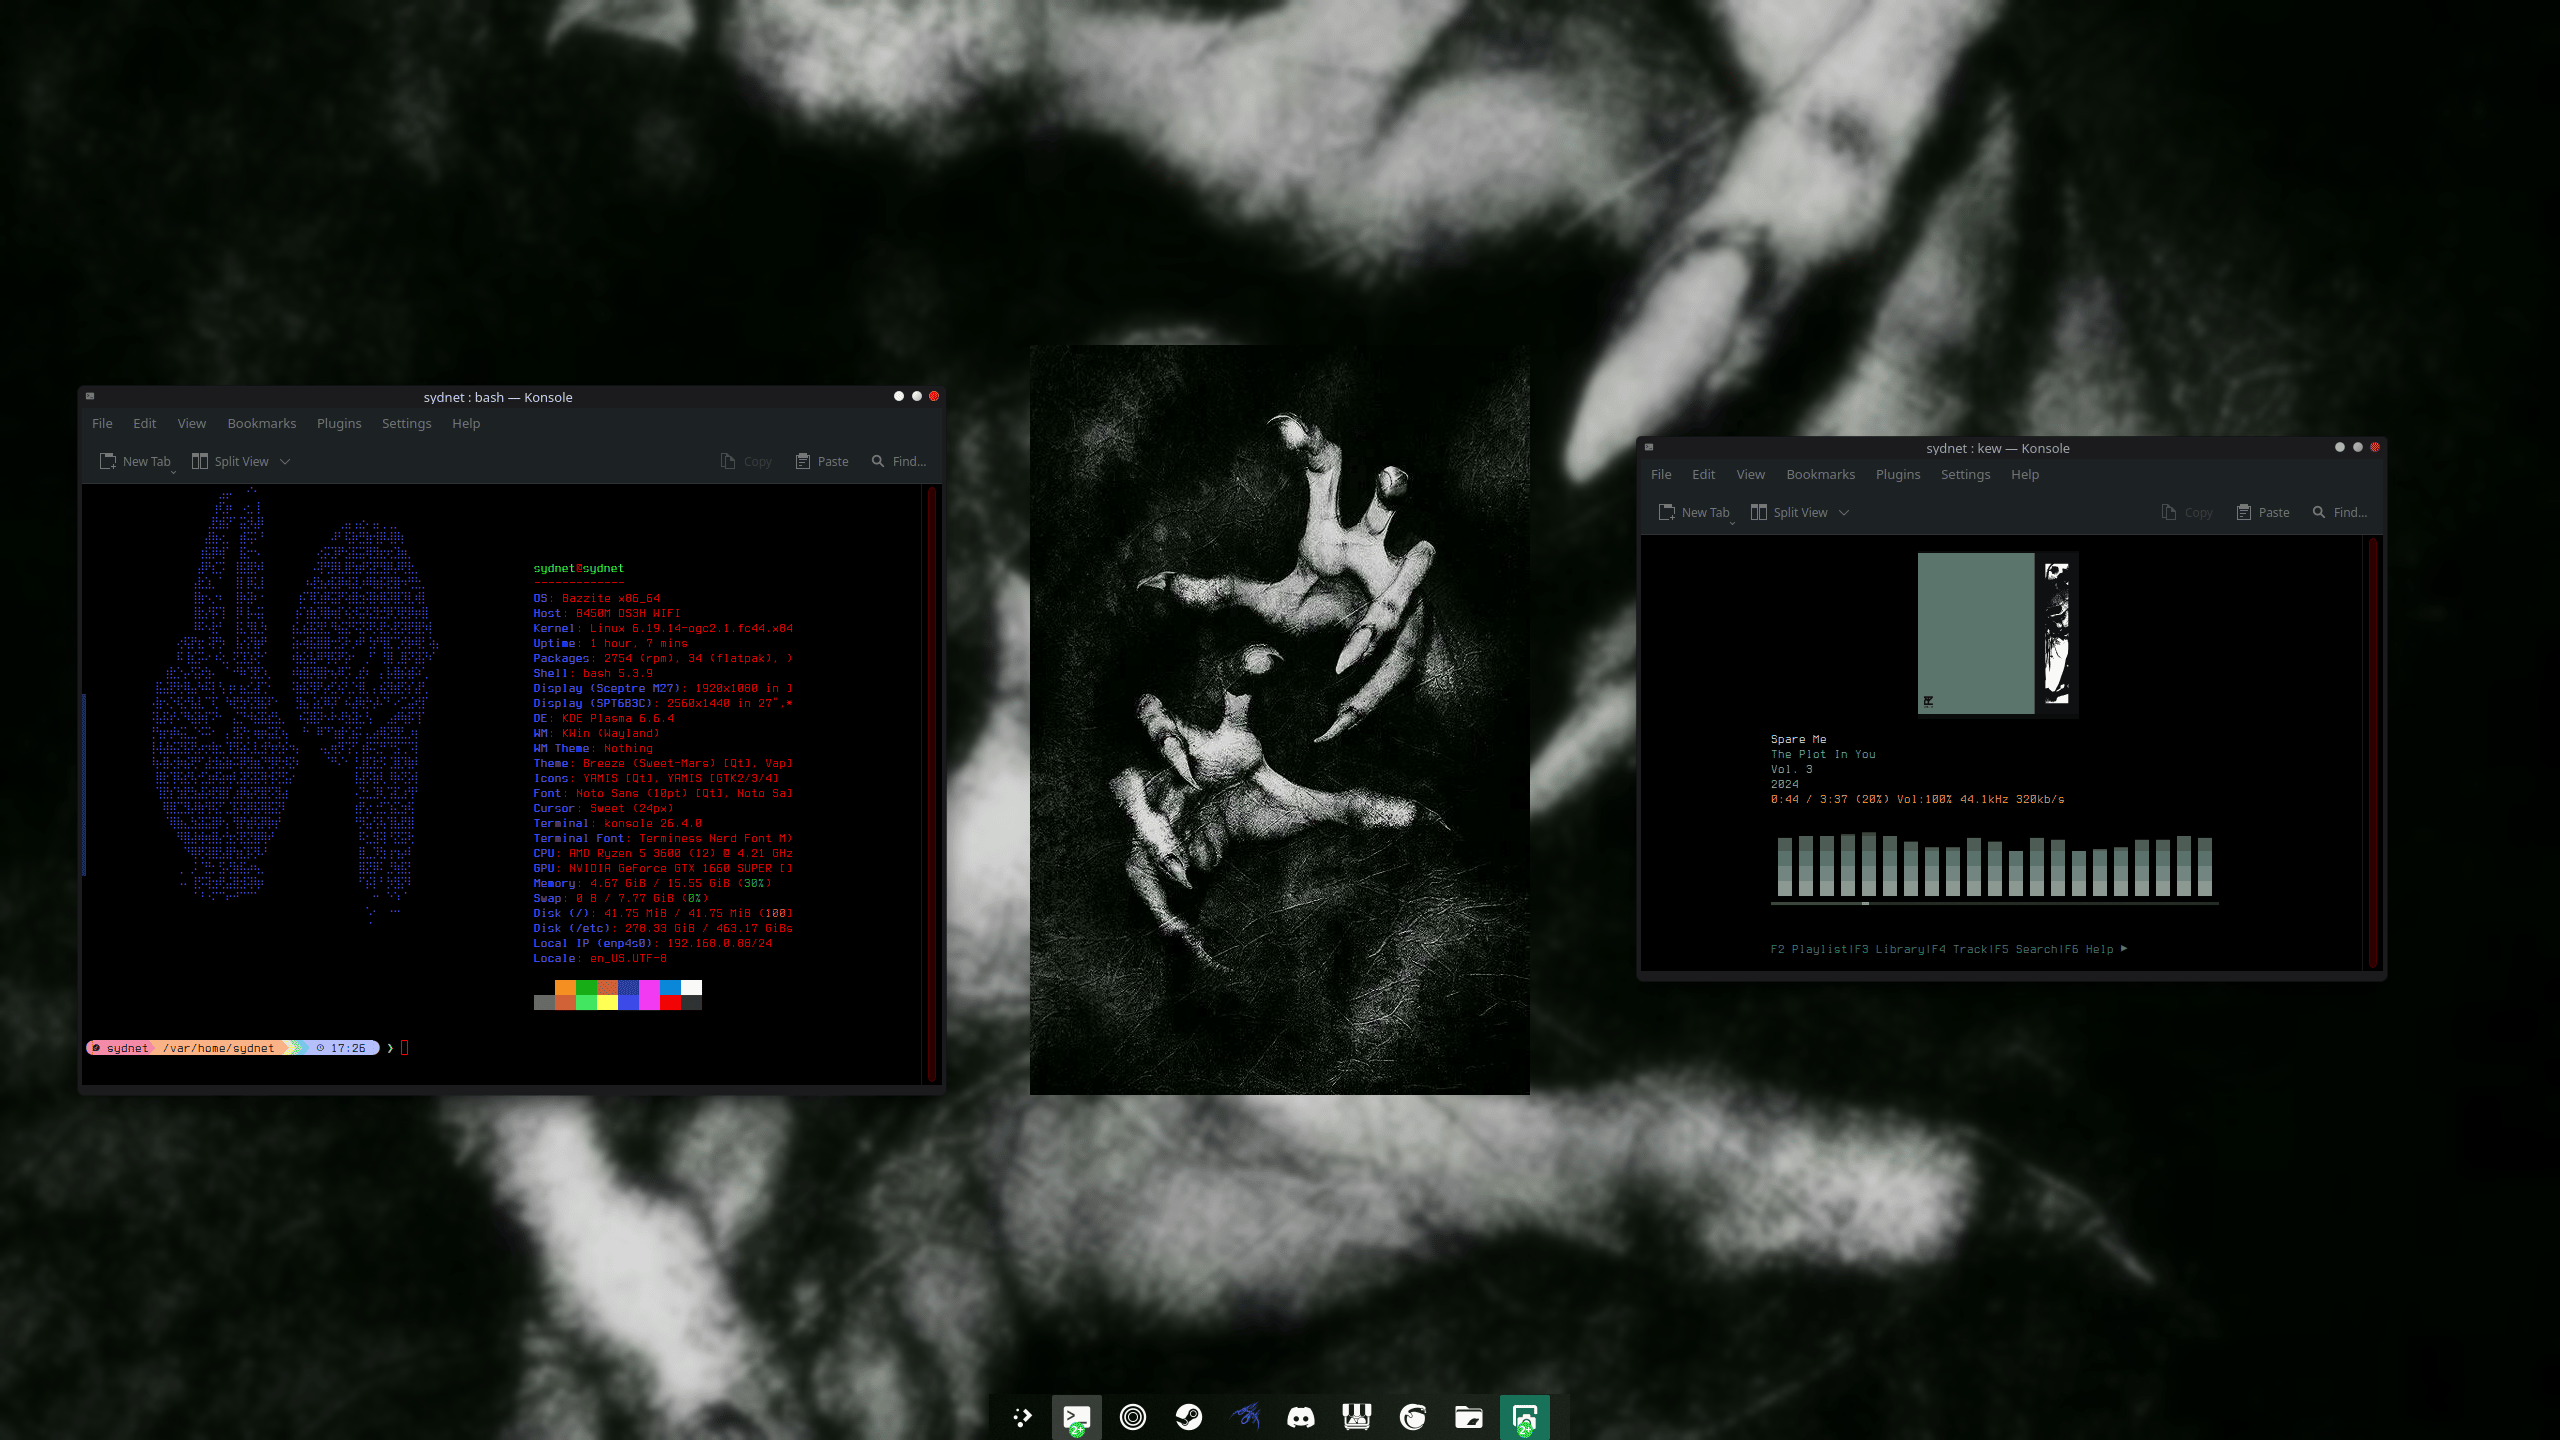Click New Tab button in kew Konsole
Screen dimensions: 2560x1440
tap(1694, 512)
